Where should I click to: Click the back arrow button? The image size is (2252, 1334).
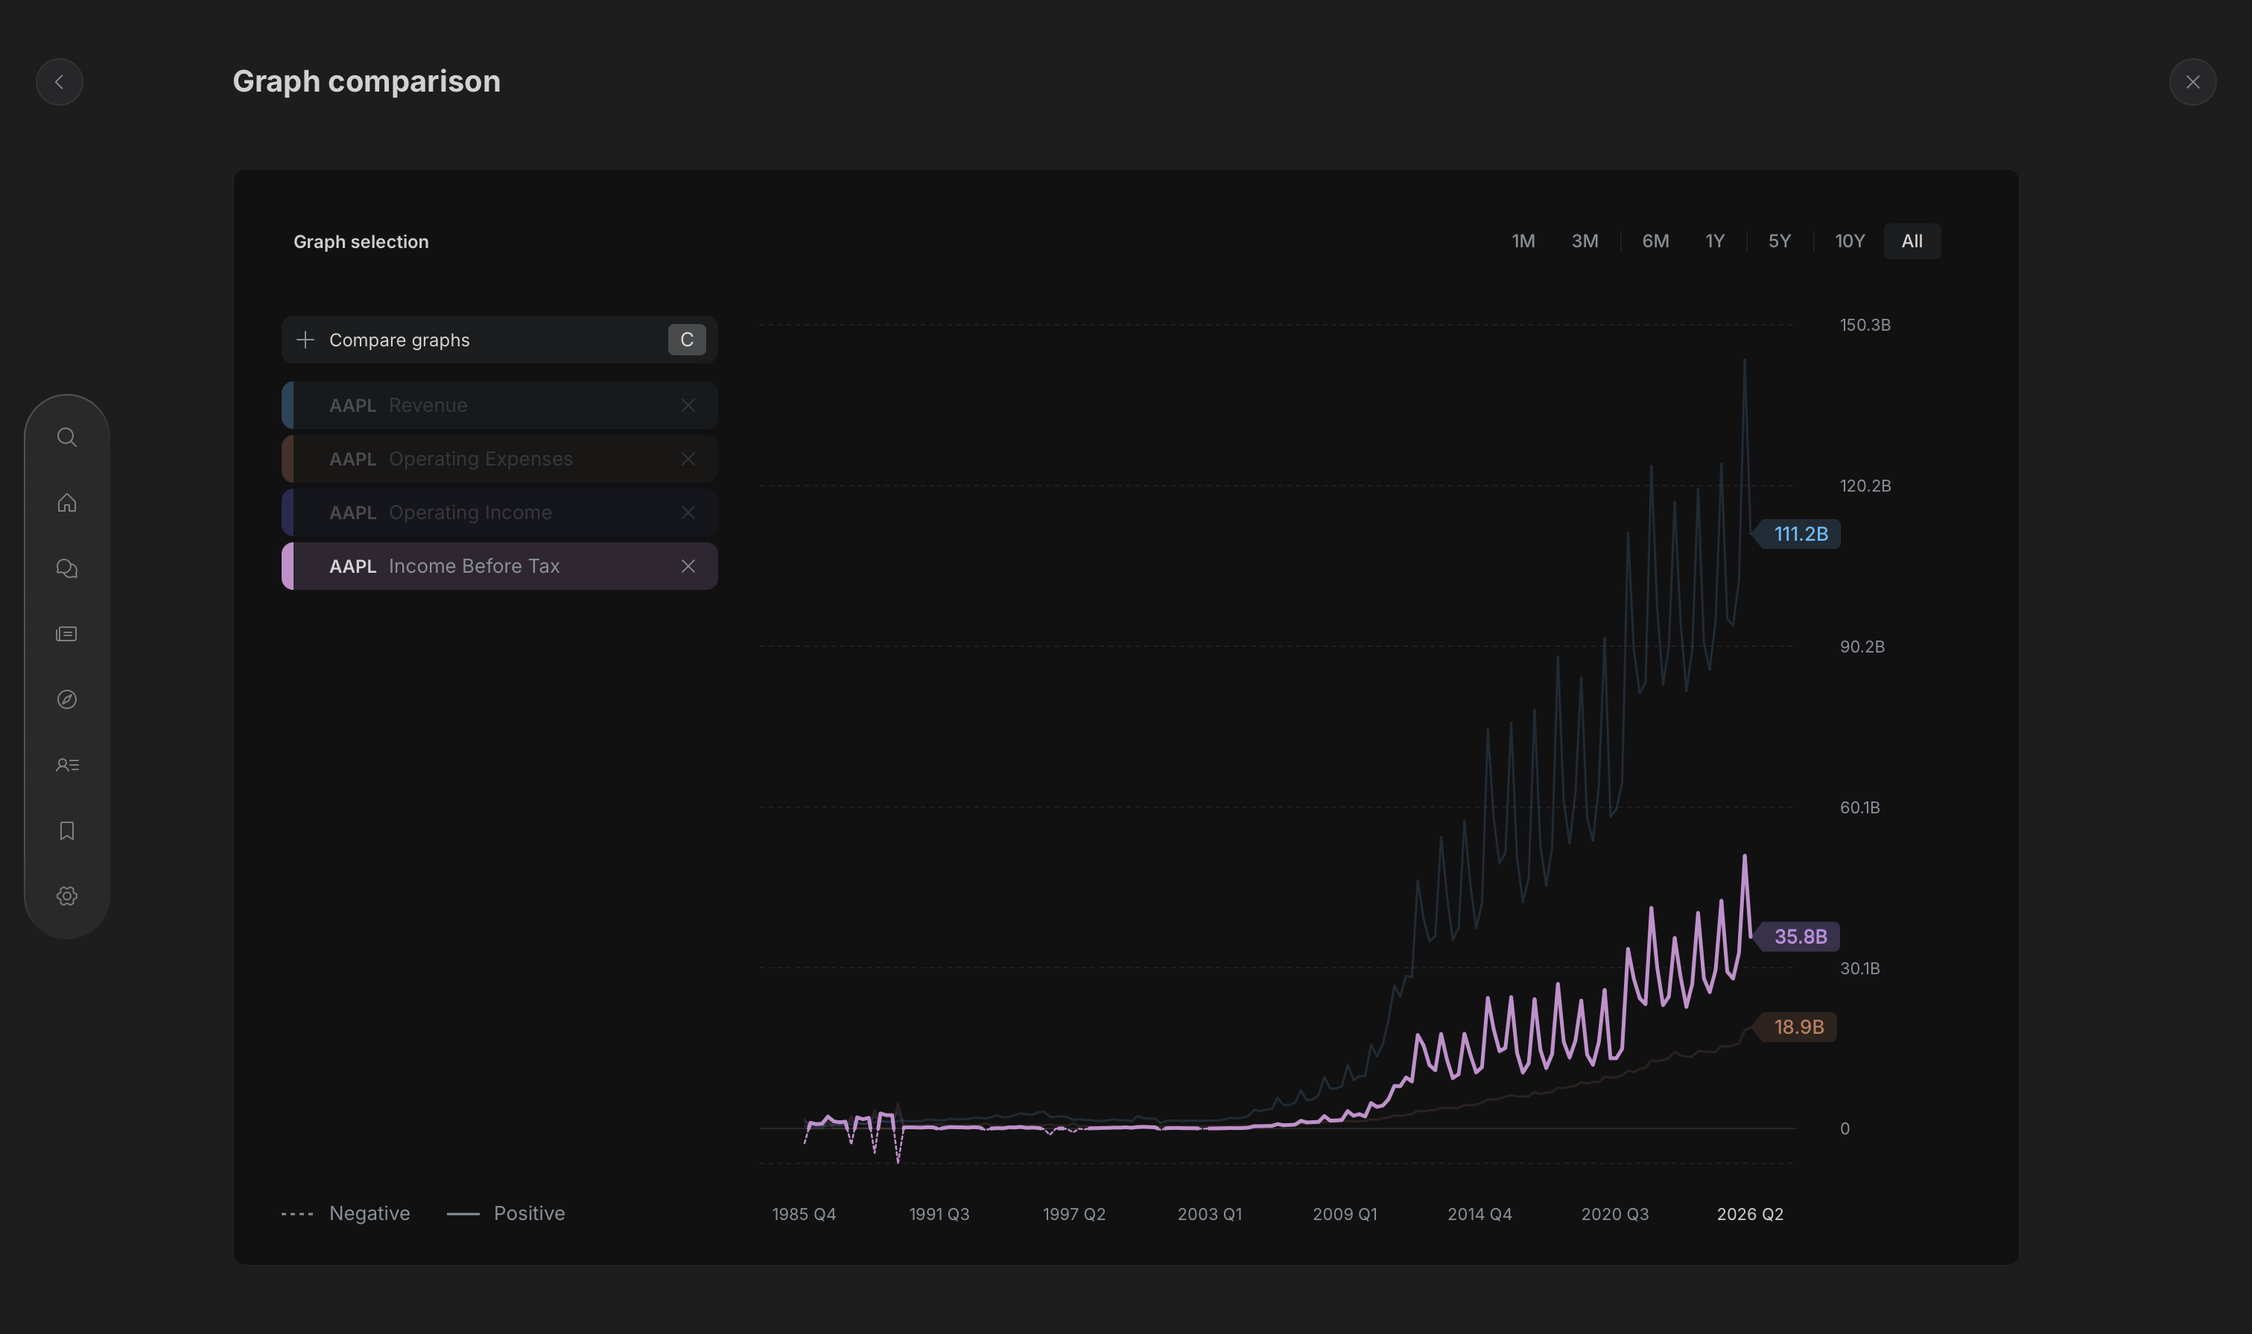pos(59,82)
